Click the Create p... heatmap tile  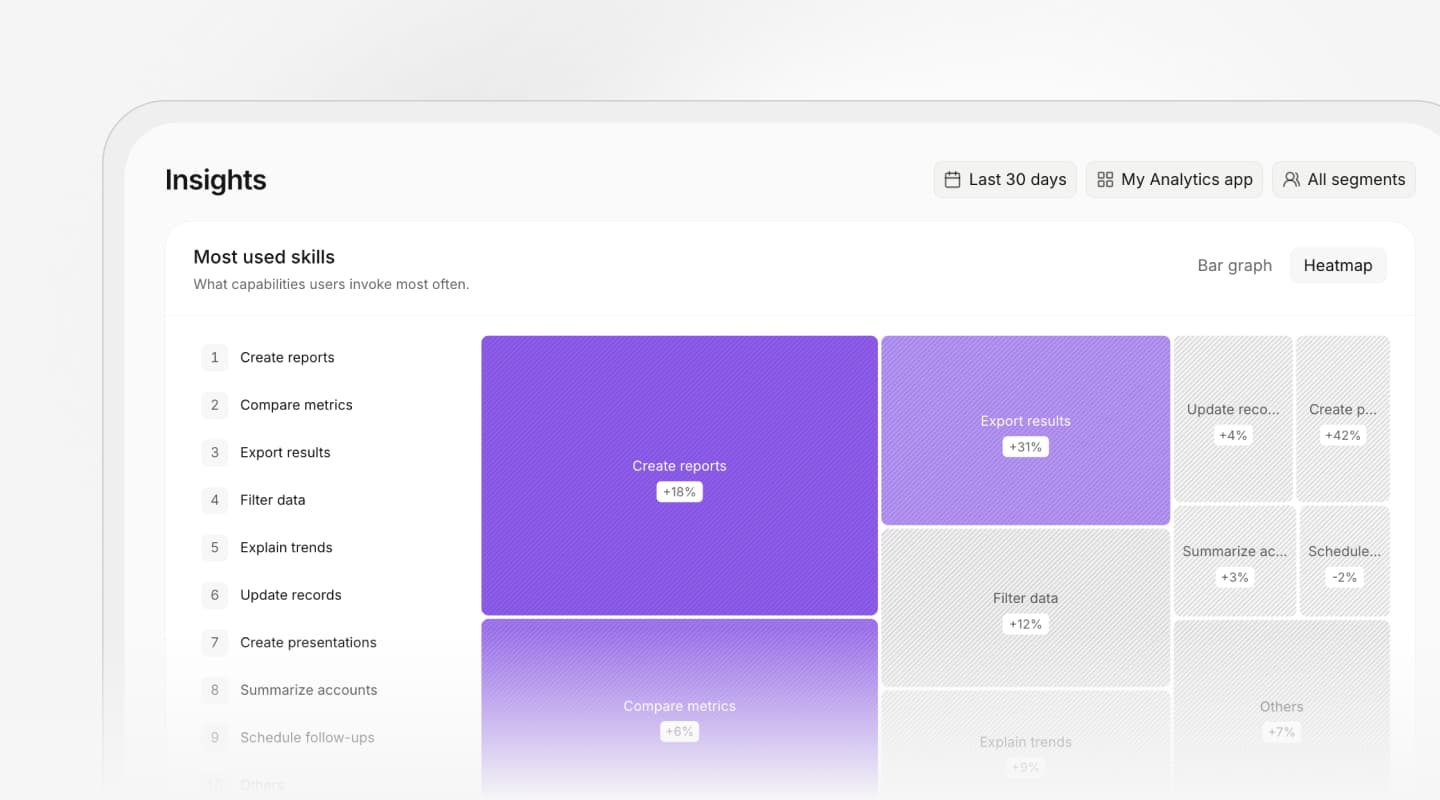pyautogui.click(x=1343, y=419)
